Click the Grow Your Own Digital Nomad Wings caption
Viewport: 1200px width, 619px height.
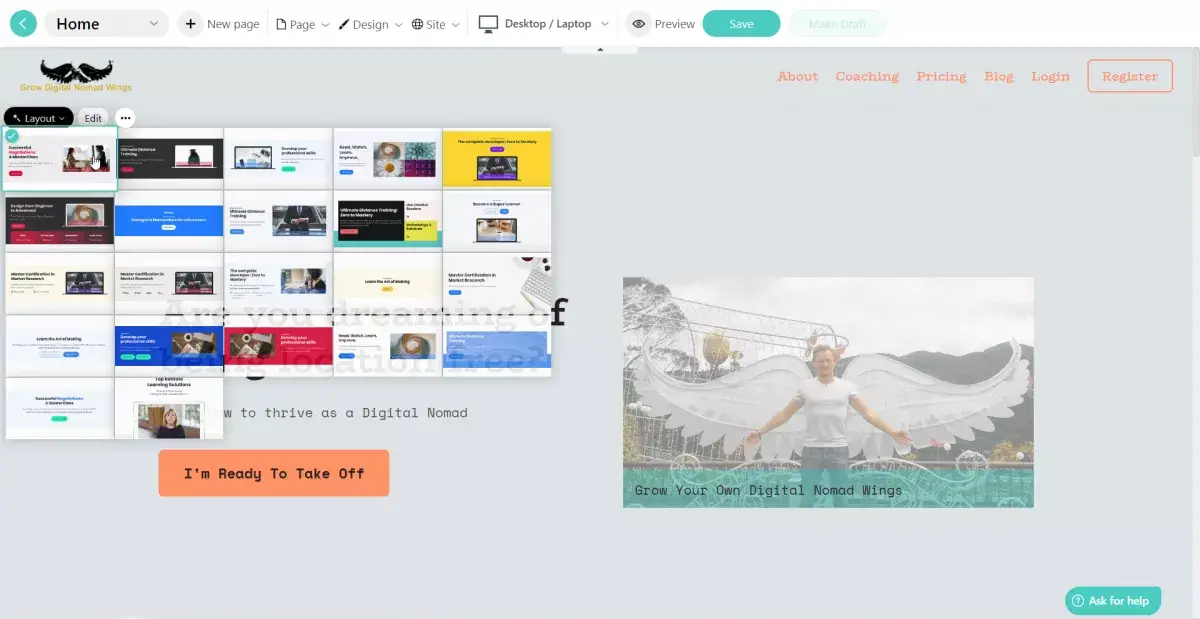(768, 490)
